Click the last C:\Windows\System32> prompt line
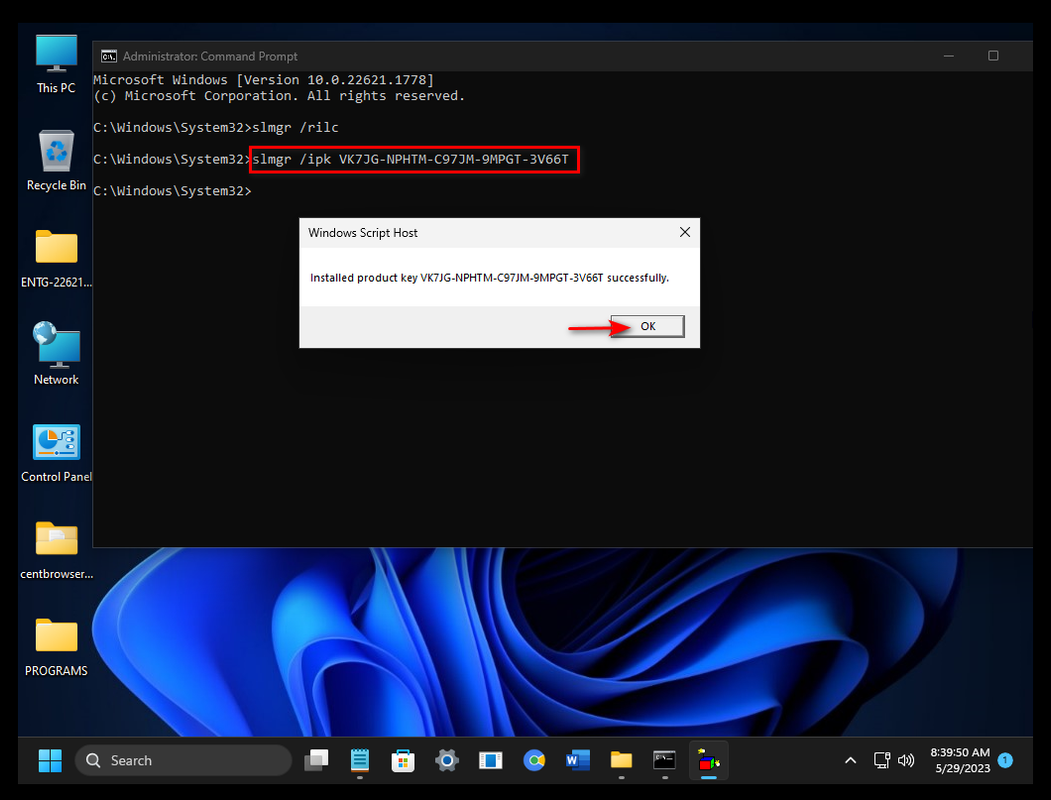This screenshot has width=1051, height=800. 172,191
